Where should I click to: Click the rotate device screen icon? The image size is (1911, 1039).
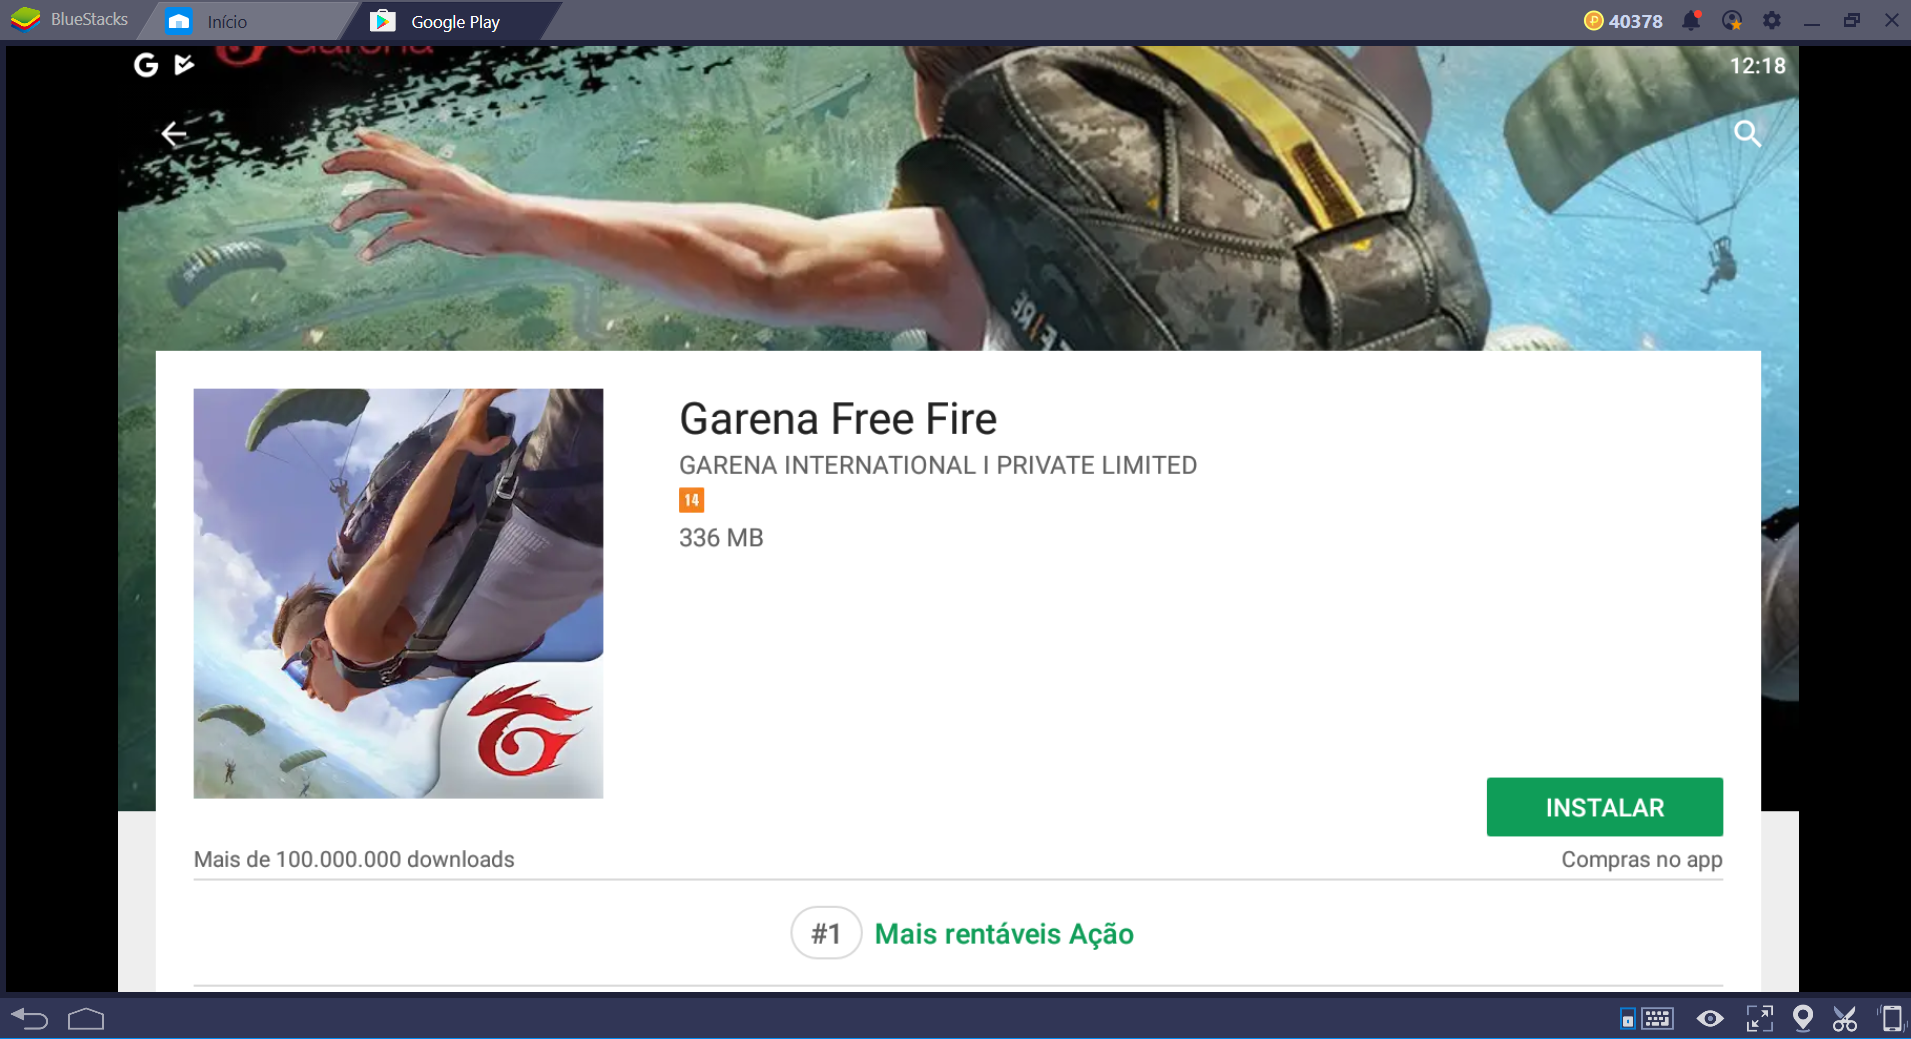[x=1891, y=1019]
